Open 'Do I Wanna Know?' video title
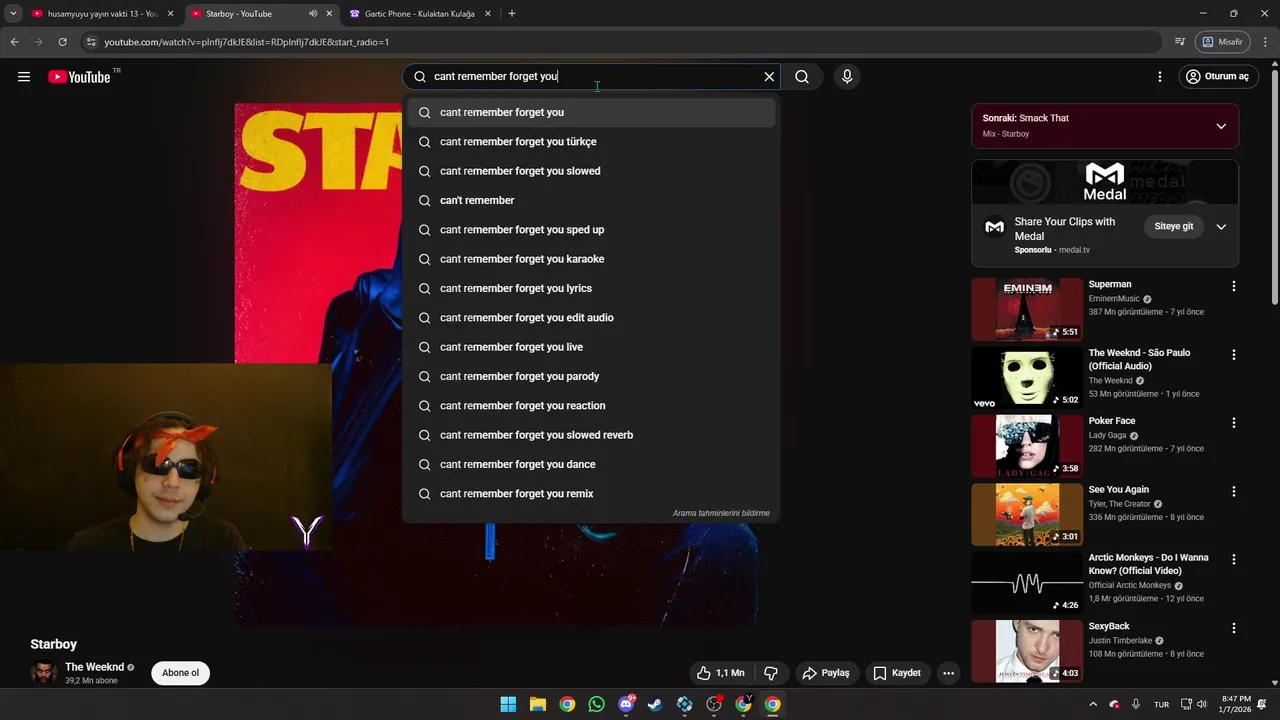Screen dimensions: 1280x720 [x=1148, y=564]
